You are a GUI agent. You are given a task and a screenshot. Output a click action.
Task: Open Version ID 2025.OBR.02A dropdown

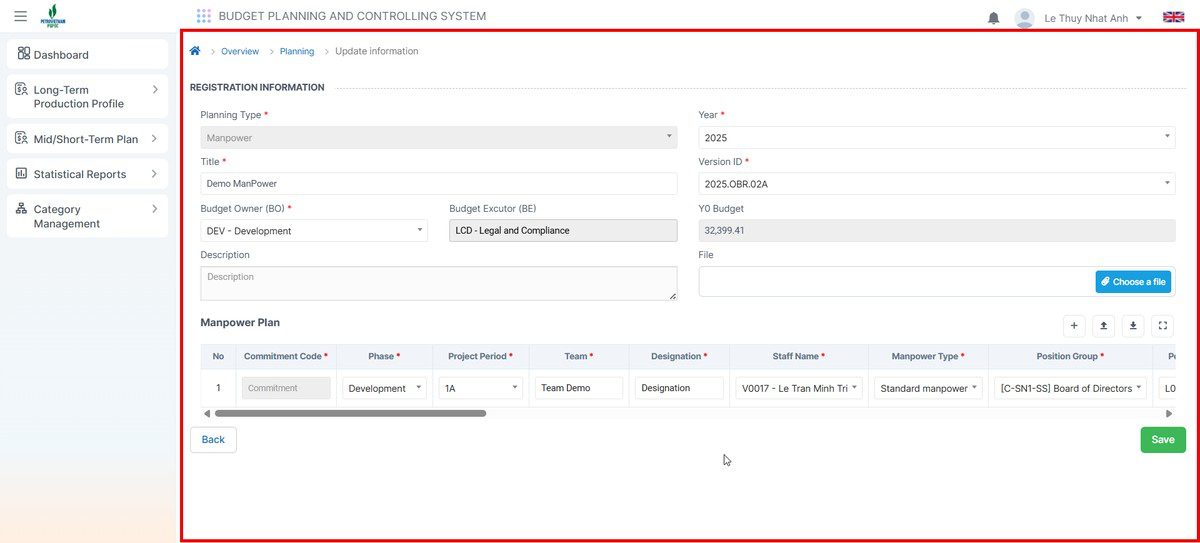(x=937, y=184)
